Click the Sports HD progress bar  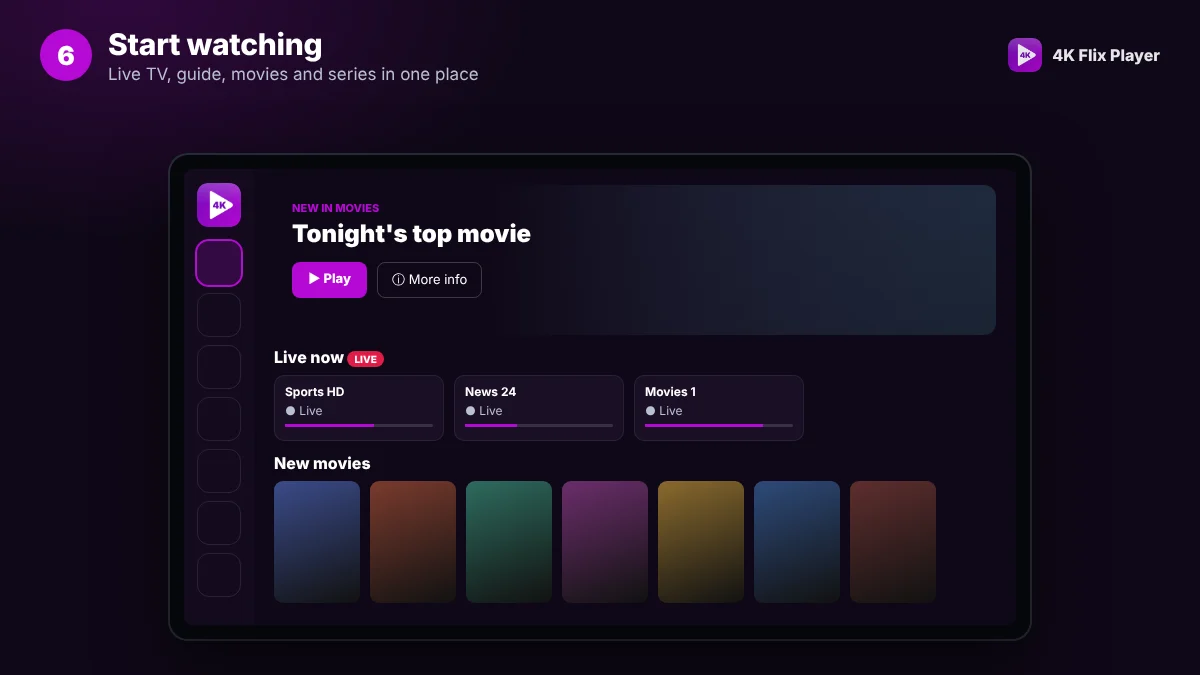[x=359, y=425]
